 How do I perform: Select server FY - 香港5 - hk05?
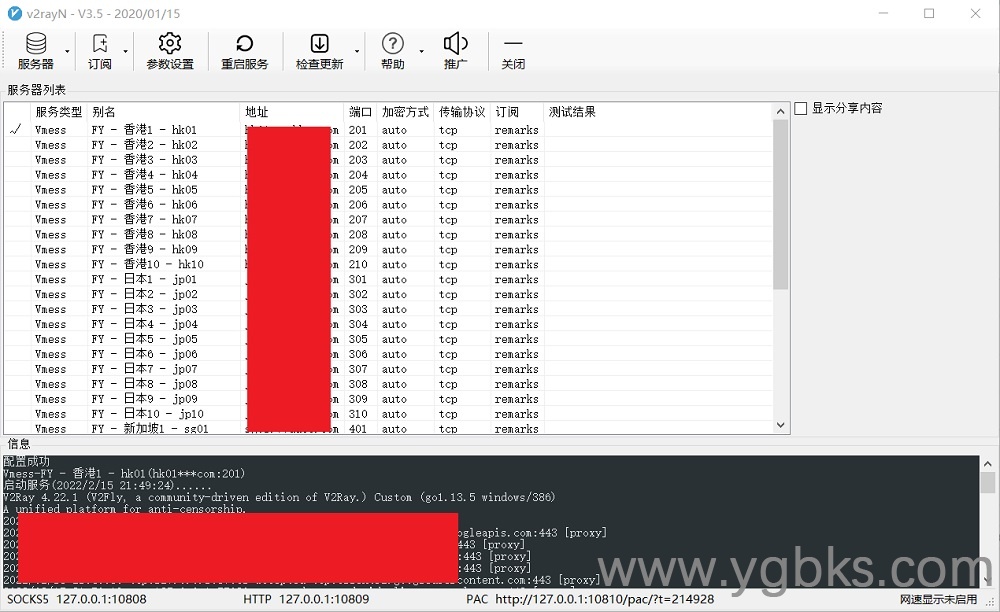point(388,189)
